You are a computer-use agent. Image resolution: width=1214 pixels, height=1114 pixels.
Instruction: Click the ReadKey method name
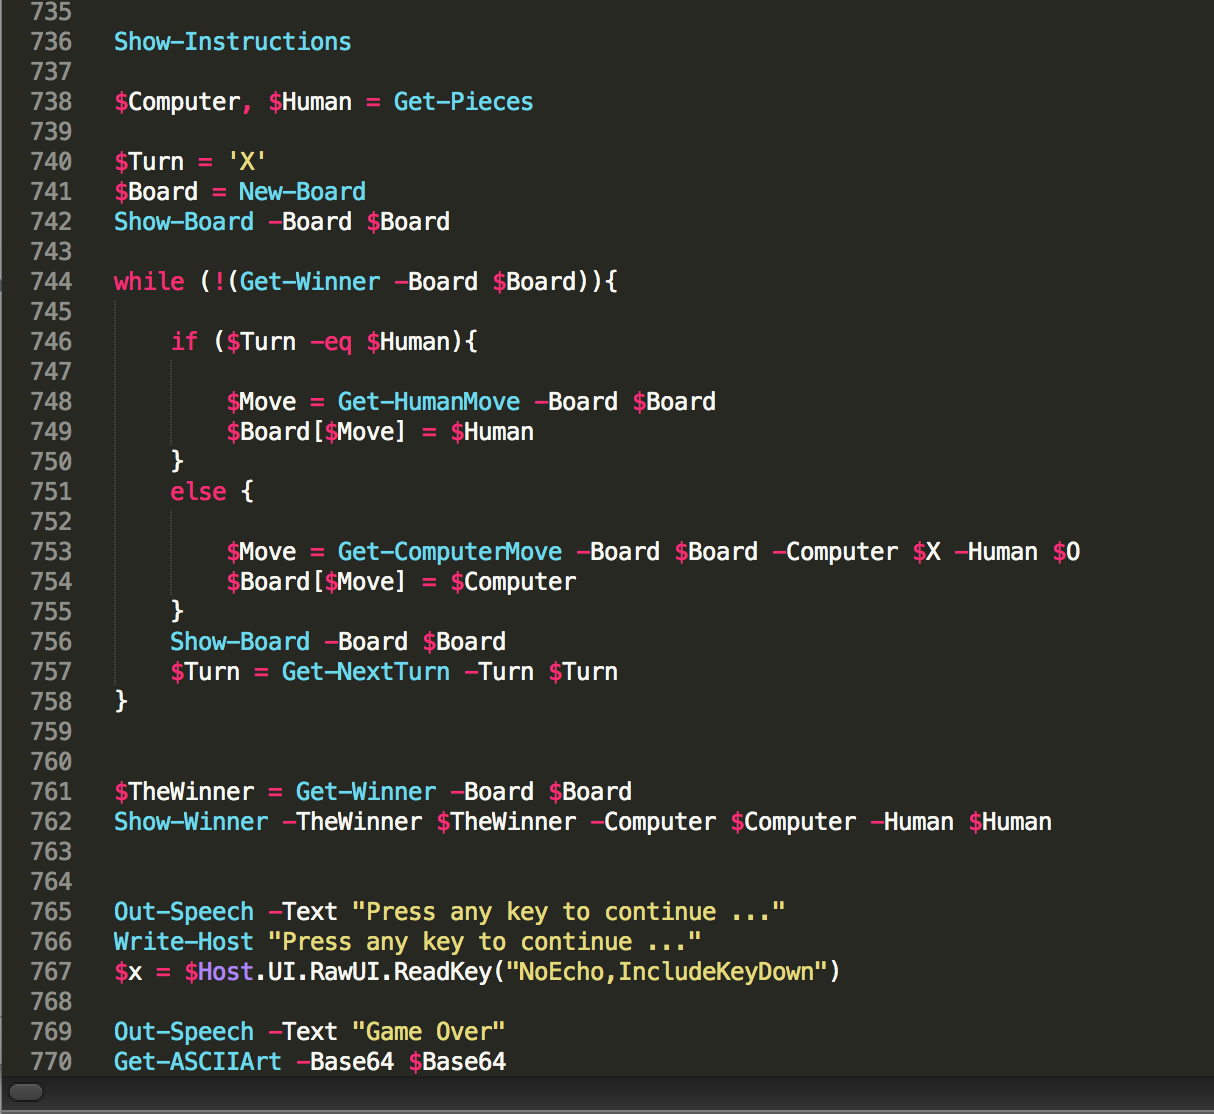pos(443,972)
